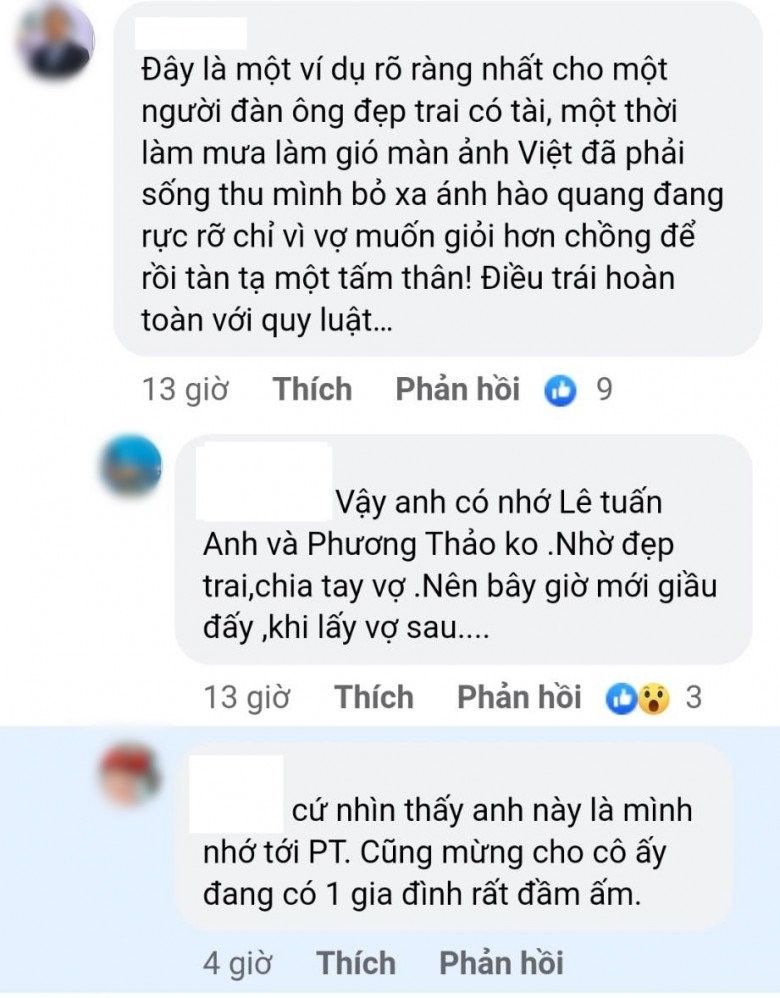Viewport: 780px width, 998px height.
Task: Click the wow emoji reaction on the second comment
Action: pyautogui.click(x=654, y=698)
